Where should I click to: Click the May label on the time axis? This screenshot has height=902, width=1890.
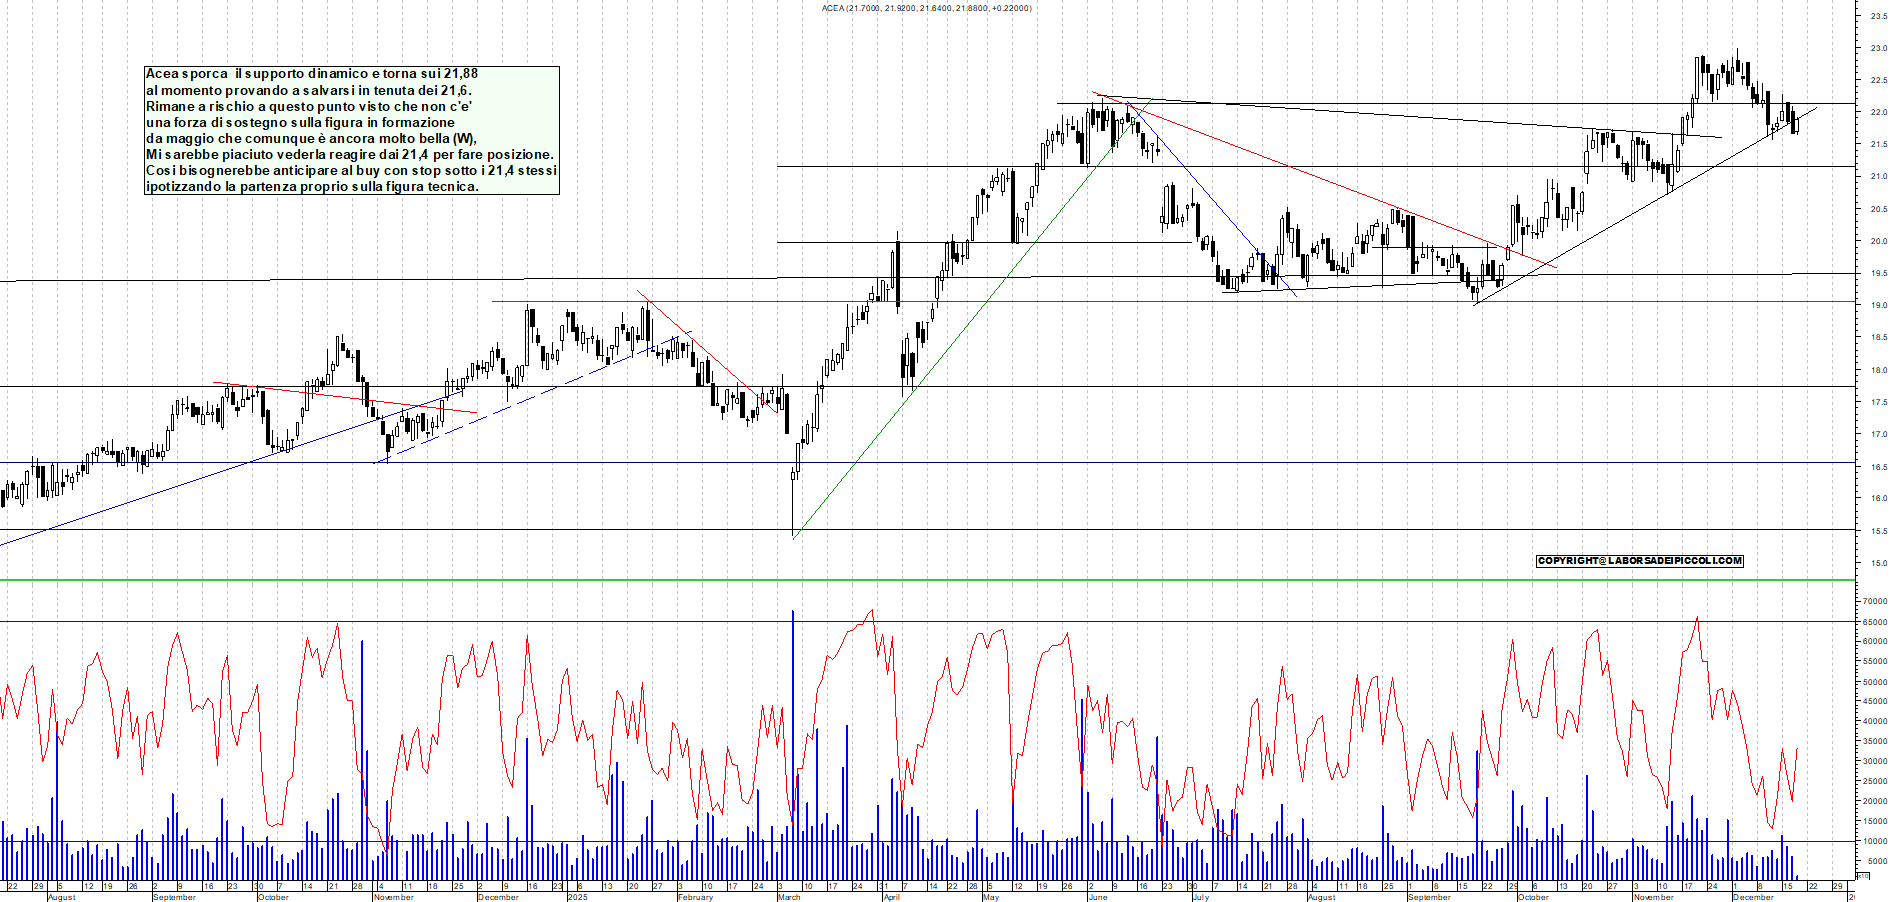point(990,897)
